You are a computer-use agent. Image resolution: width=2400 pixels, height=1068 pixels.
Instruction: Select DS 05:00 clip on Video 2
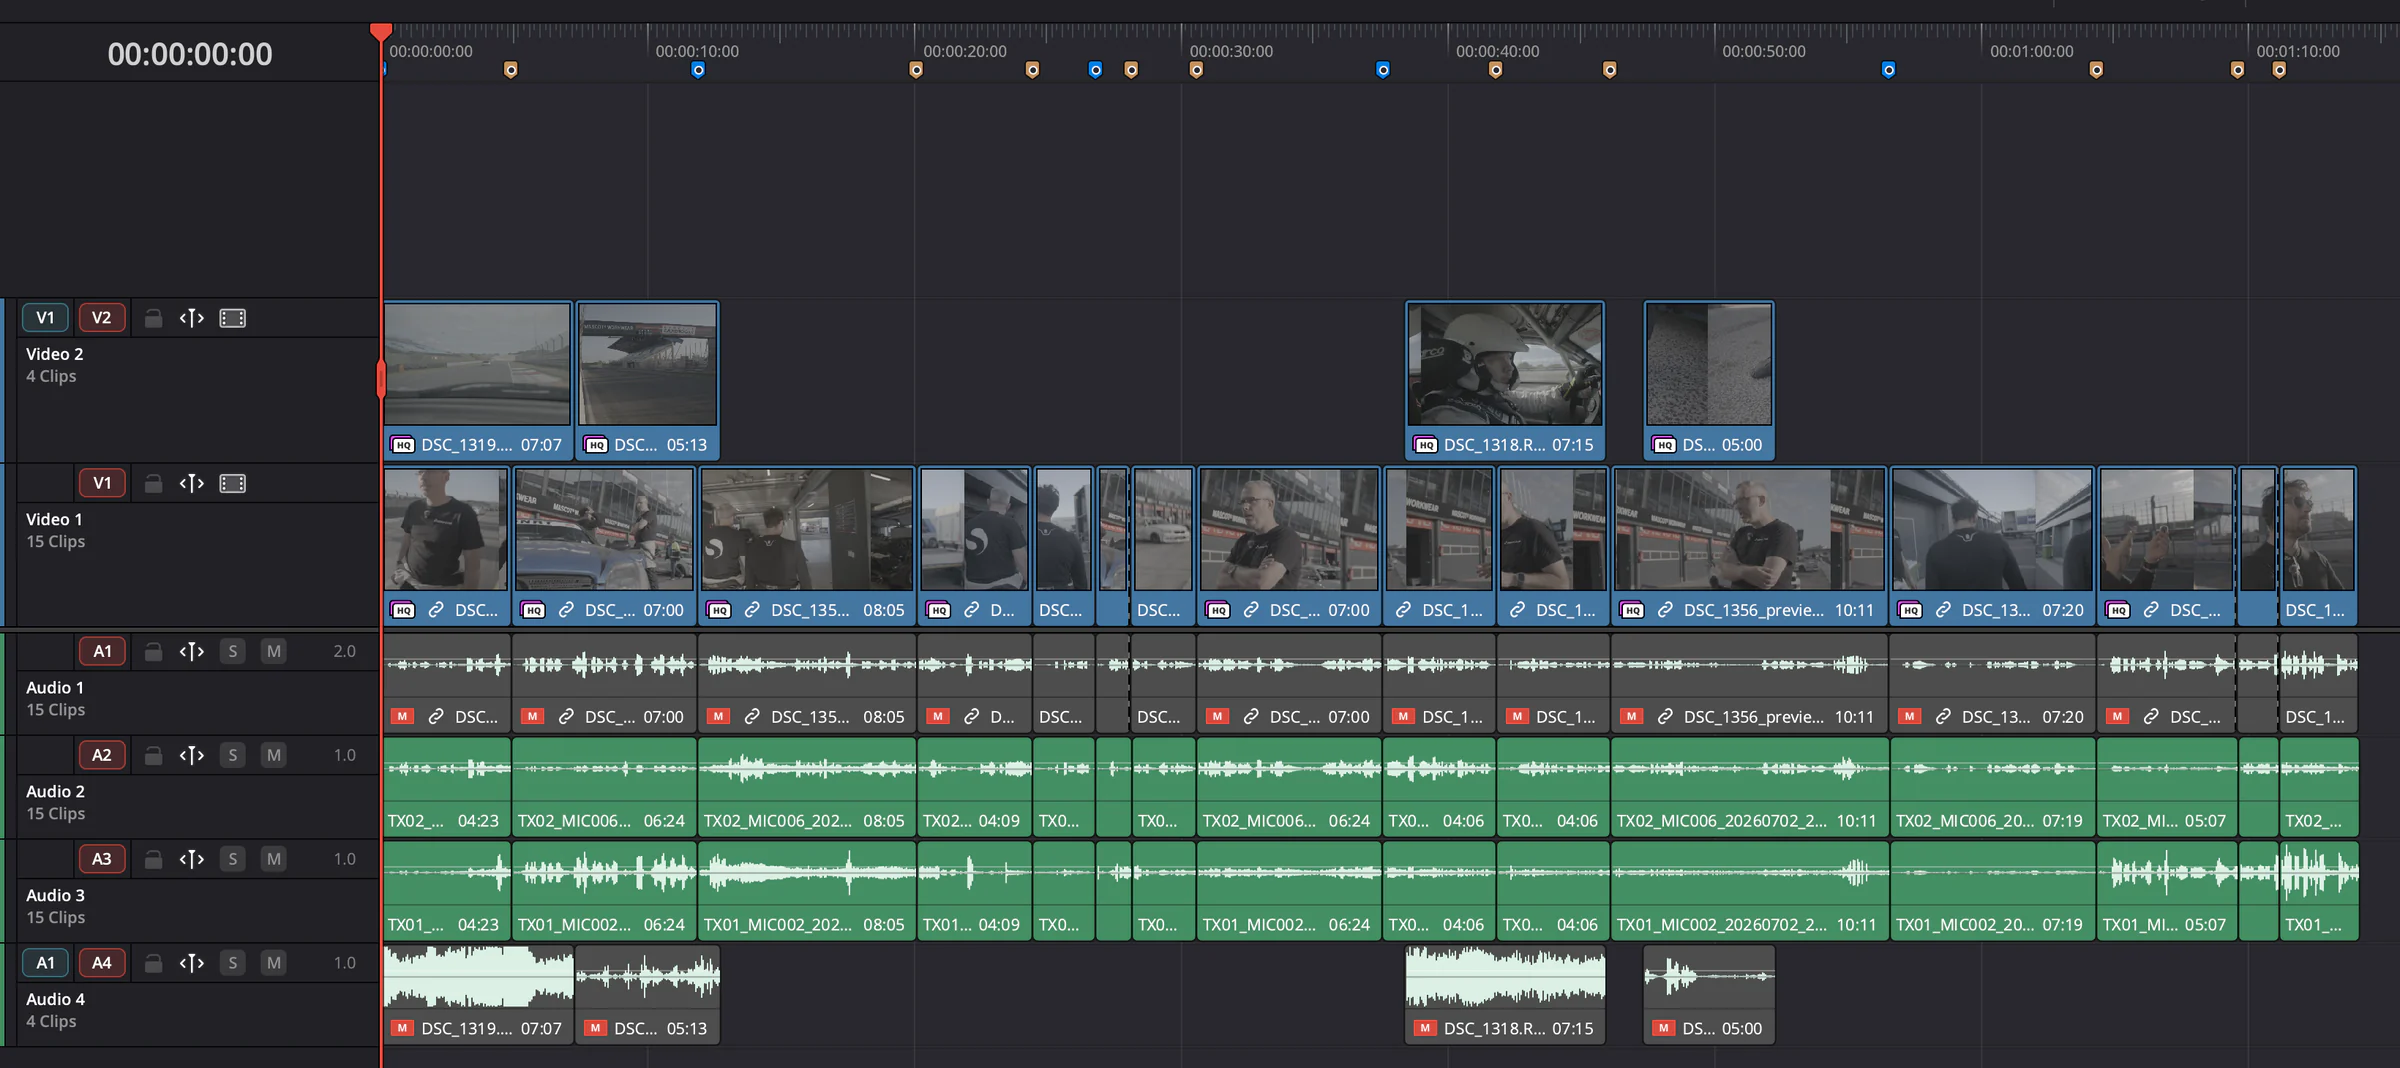1709,380
